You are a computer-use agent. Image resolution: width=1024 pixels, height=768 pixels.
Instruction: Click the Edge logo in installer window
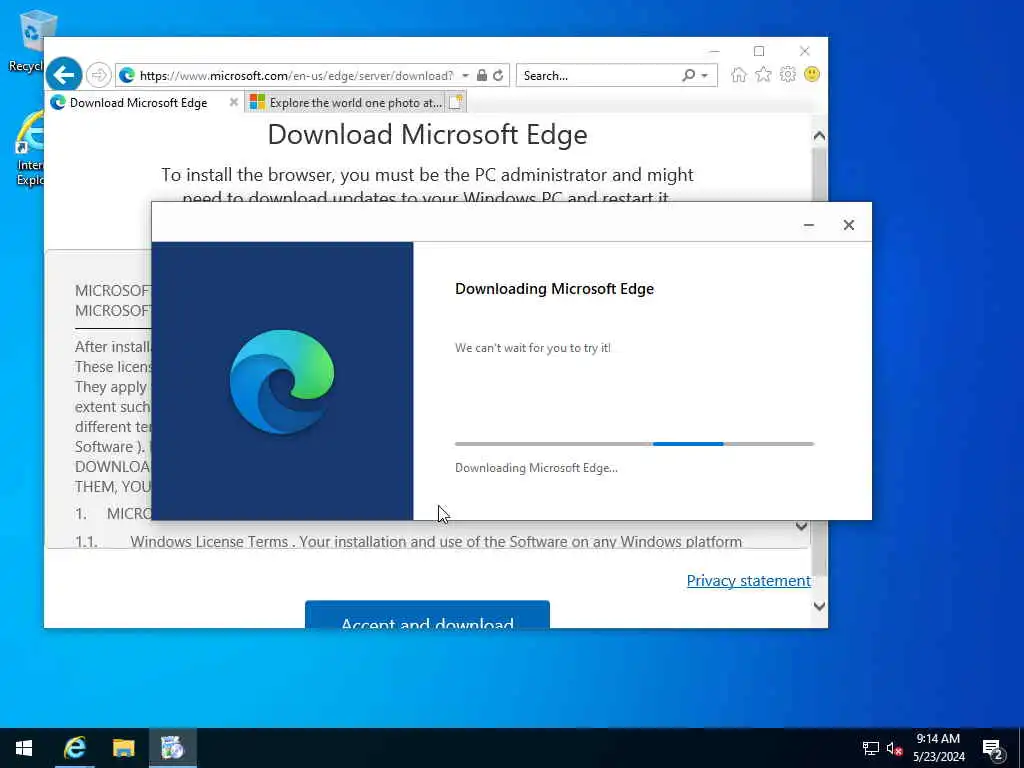pyautogui.click(x=281, y=381)
